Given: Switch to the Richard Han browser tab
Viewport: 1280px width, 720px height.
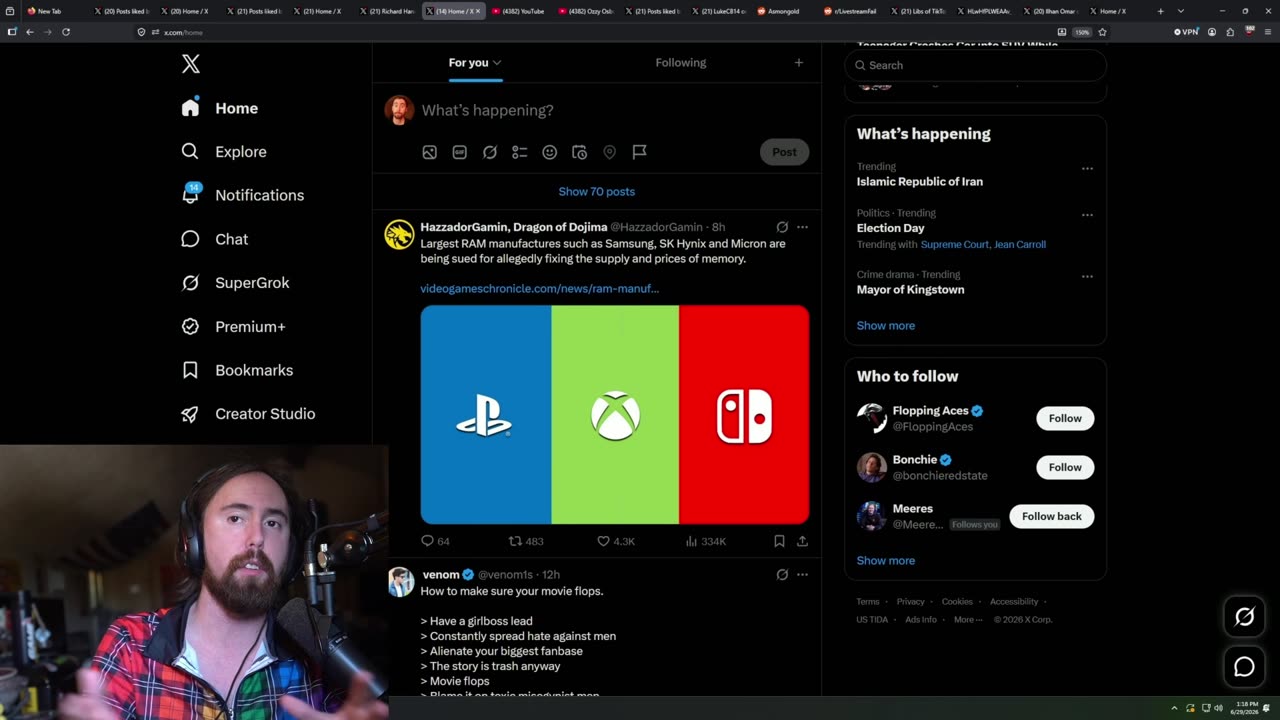Looking at the screenshot, I should [x=386, y=11].
